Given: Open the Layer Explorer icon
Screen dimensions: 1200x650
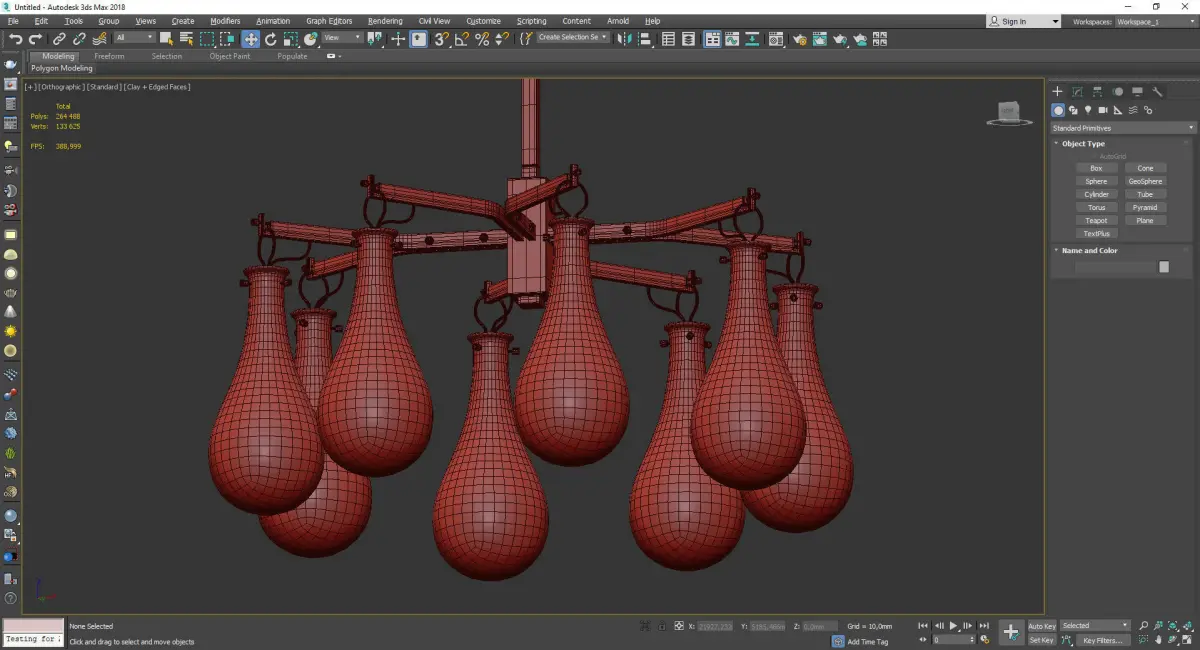Looking at the screenshot, I should click(x=689, y=39).
